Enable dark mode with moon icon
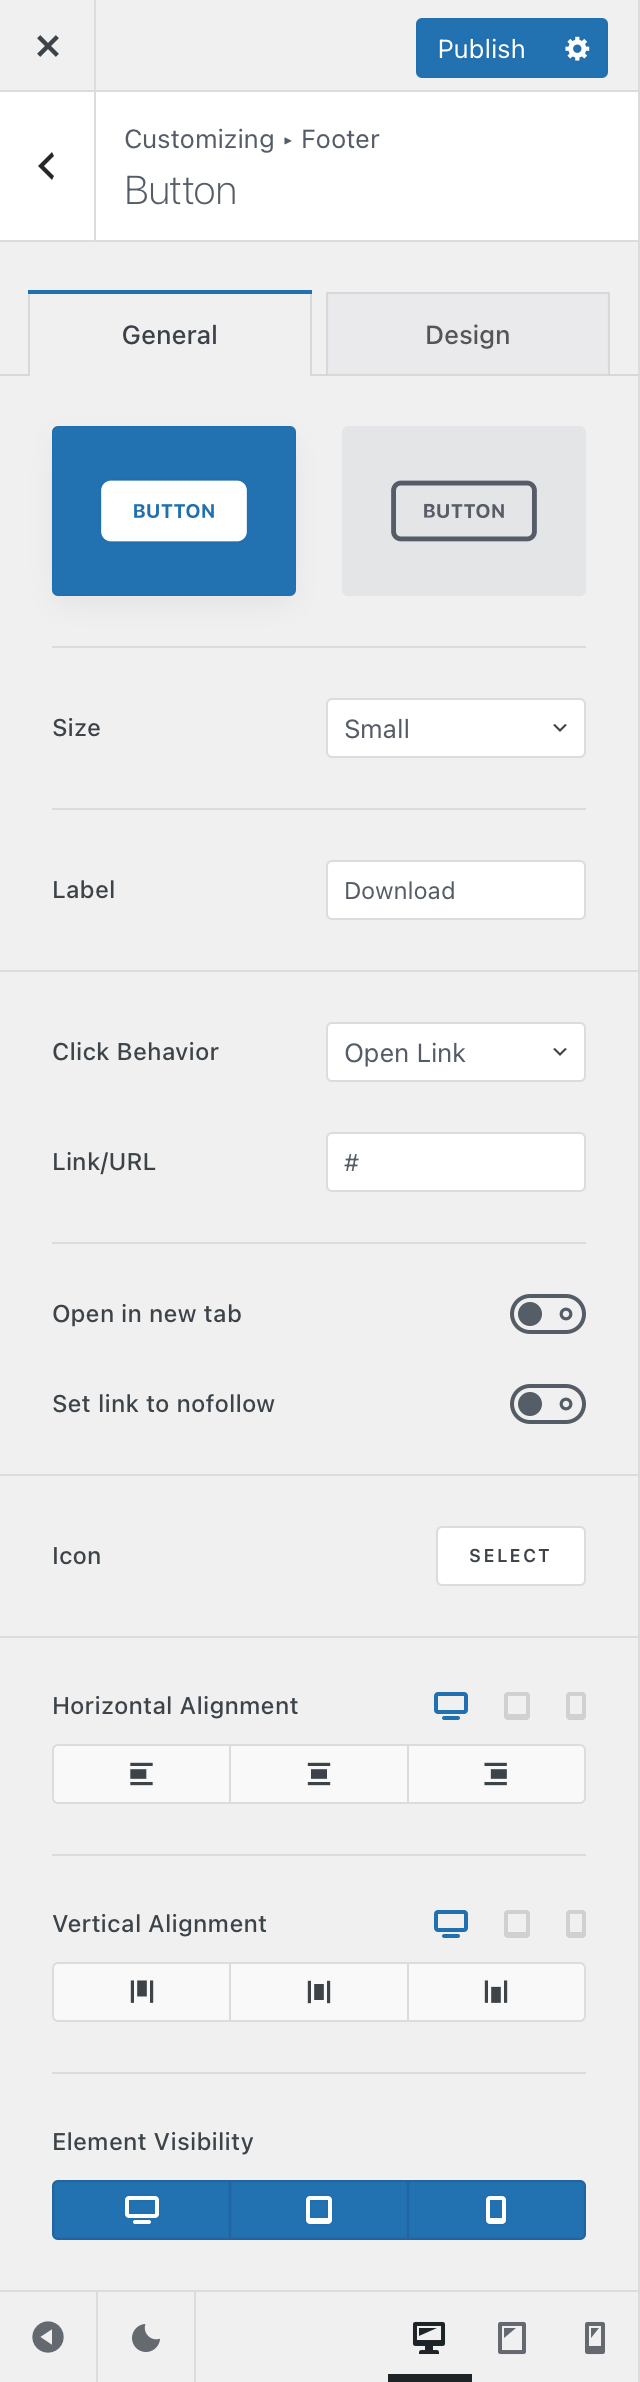 [x=146, y=2338]
